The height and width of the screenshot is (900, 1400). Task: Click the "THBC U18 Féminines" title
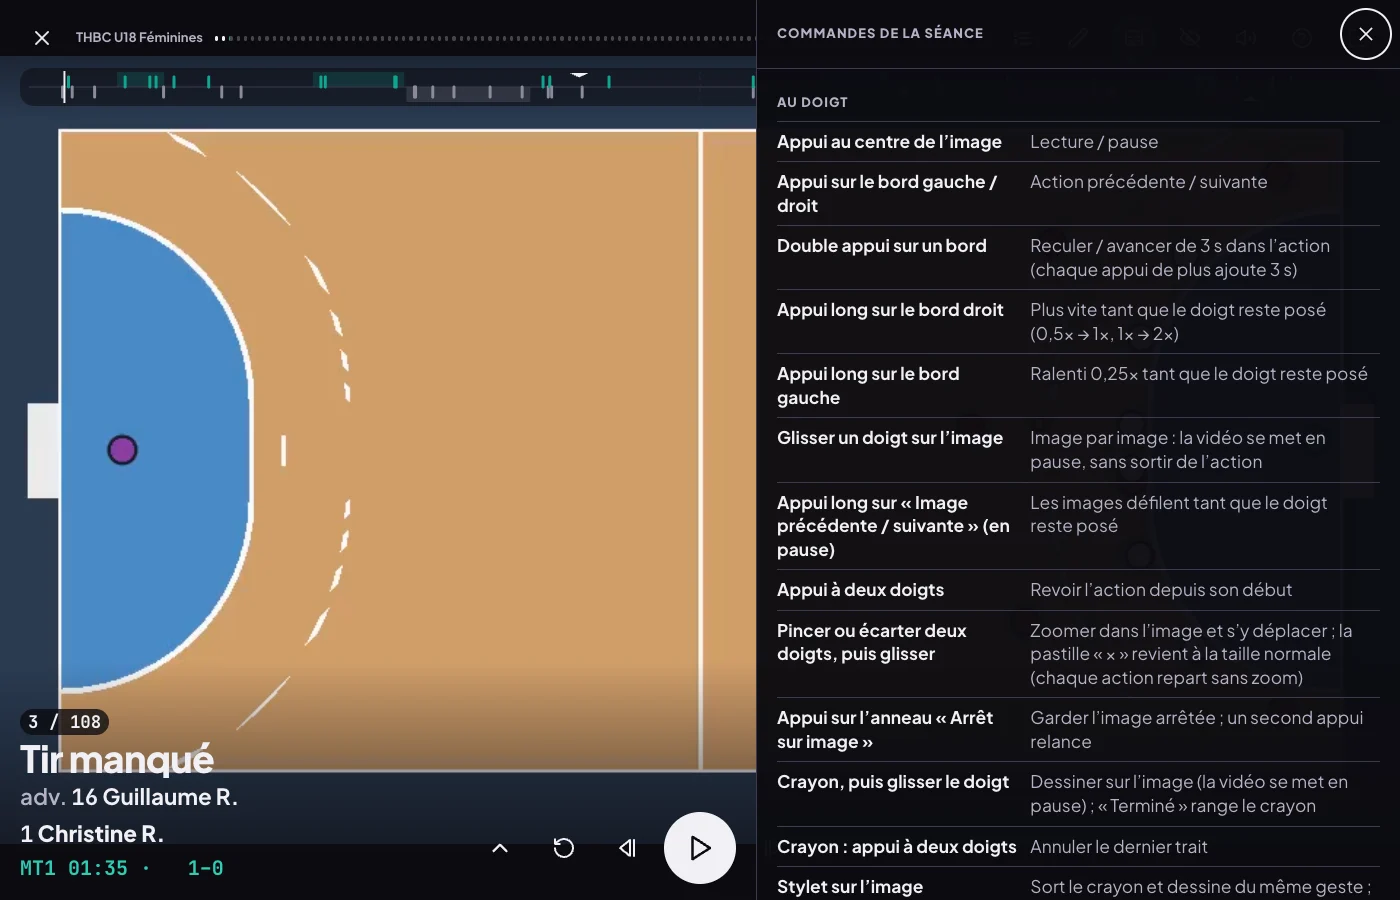139,38
